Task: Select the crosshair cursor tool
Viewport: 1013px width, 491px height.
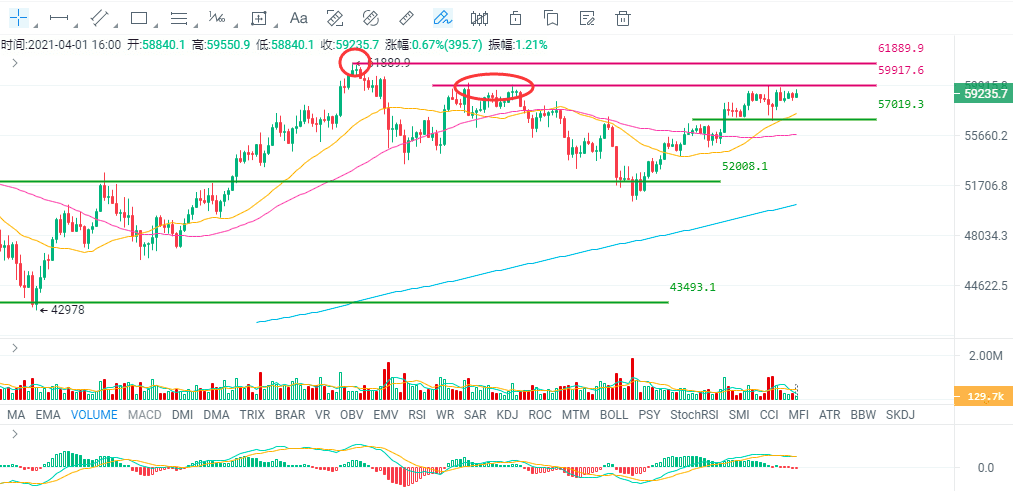Action: click(x=19, y=18)
